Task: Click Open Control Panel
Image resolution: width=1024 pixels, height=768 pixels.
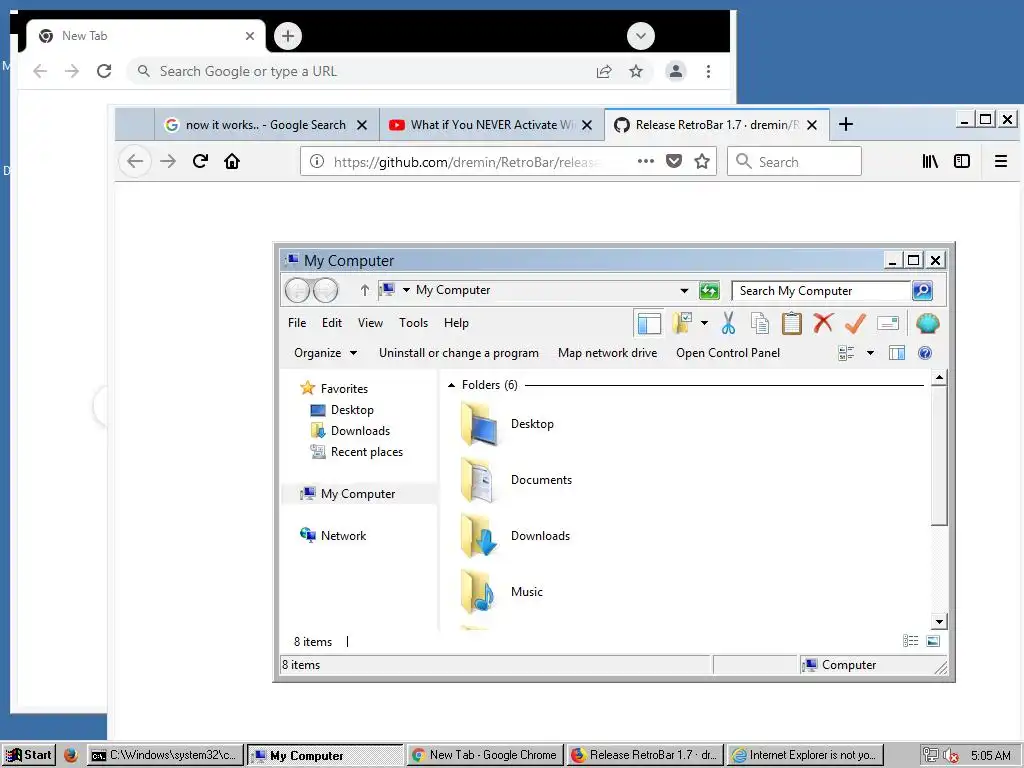Action: pos(728,353)
